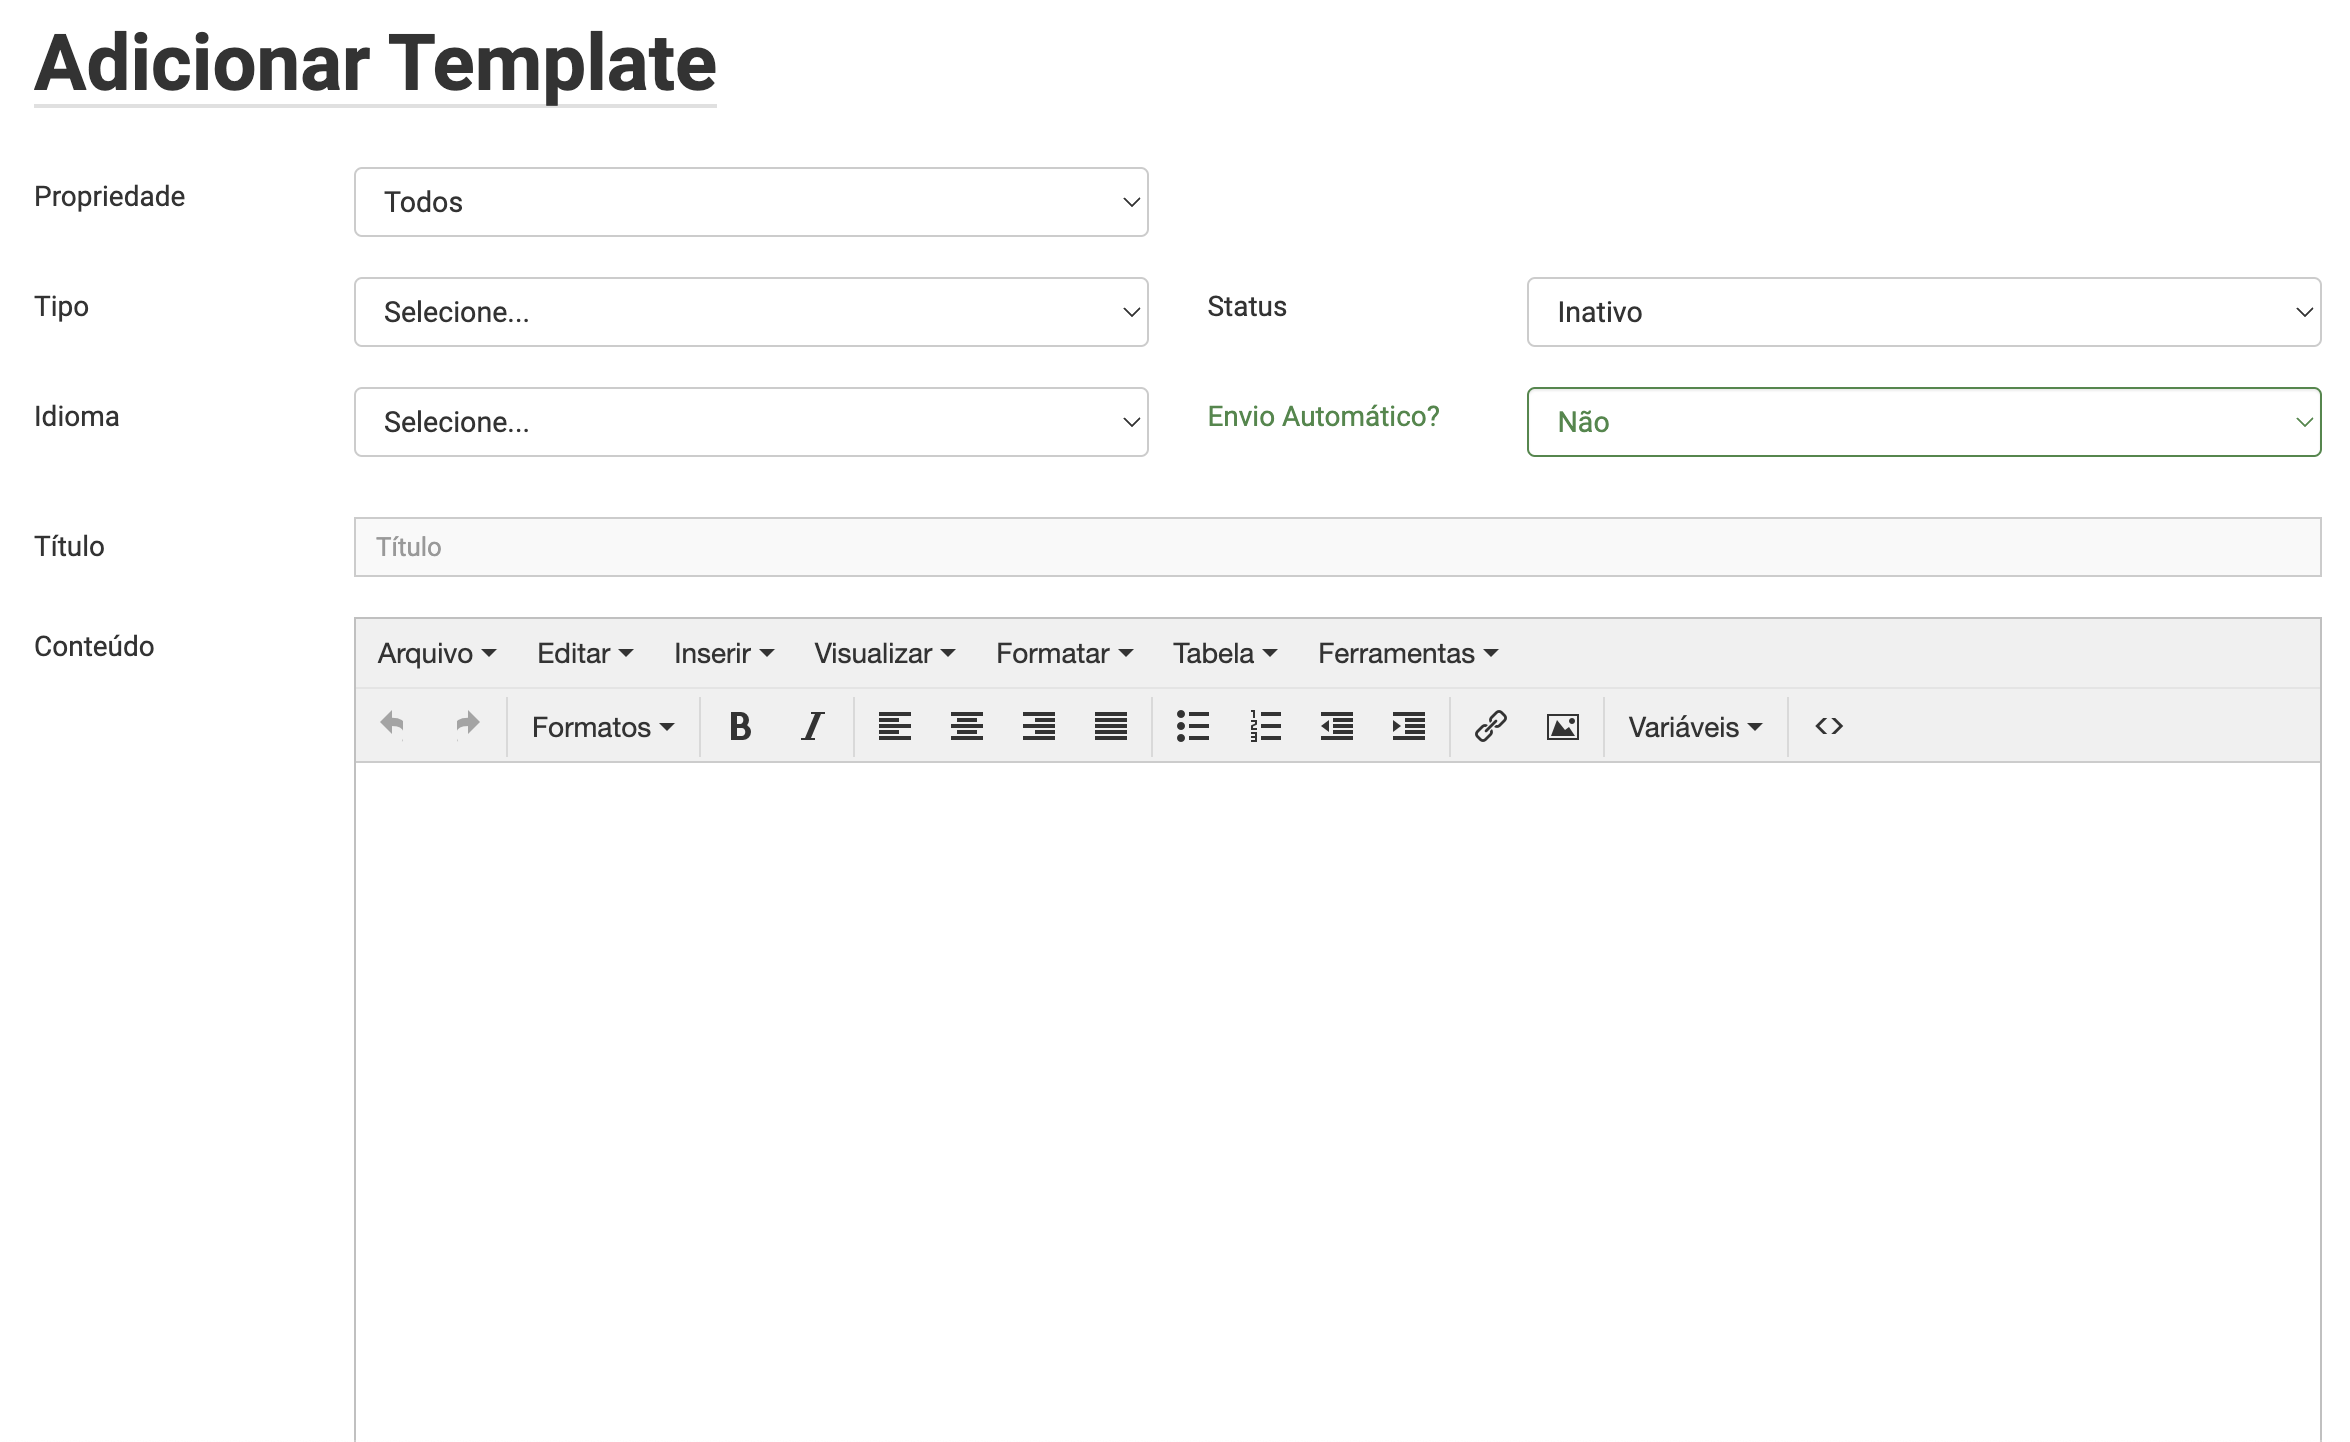2350x1442 pixels.
Task: Open the Inserir menu
Action: [x=724, y=653]
